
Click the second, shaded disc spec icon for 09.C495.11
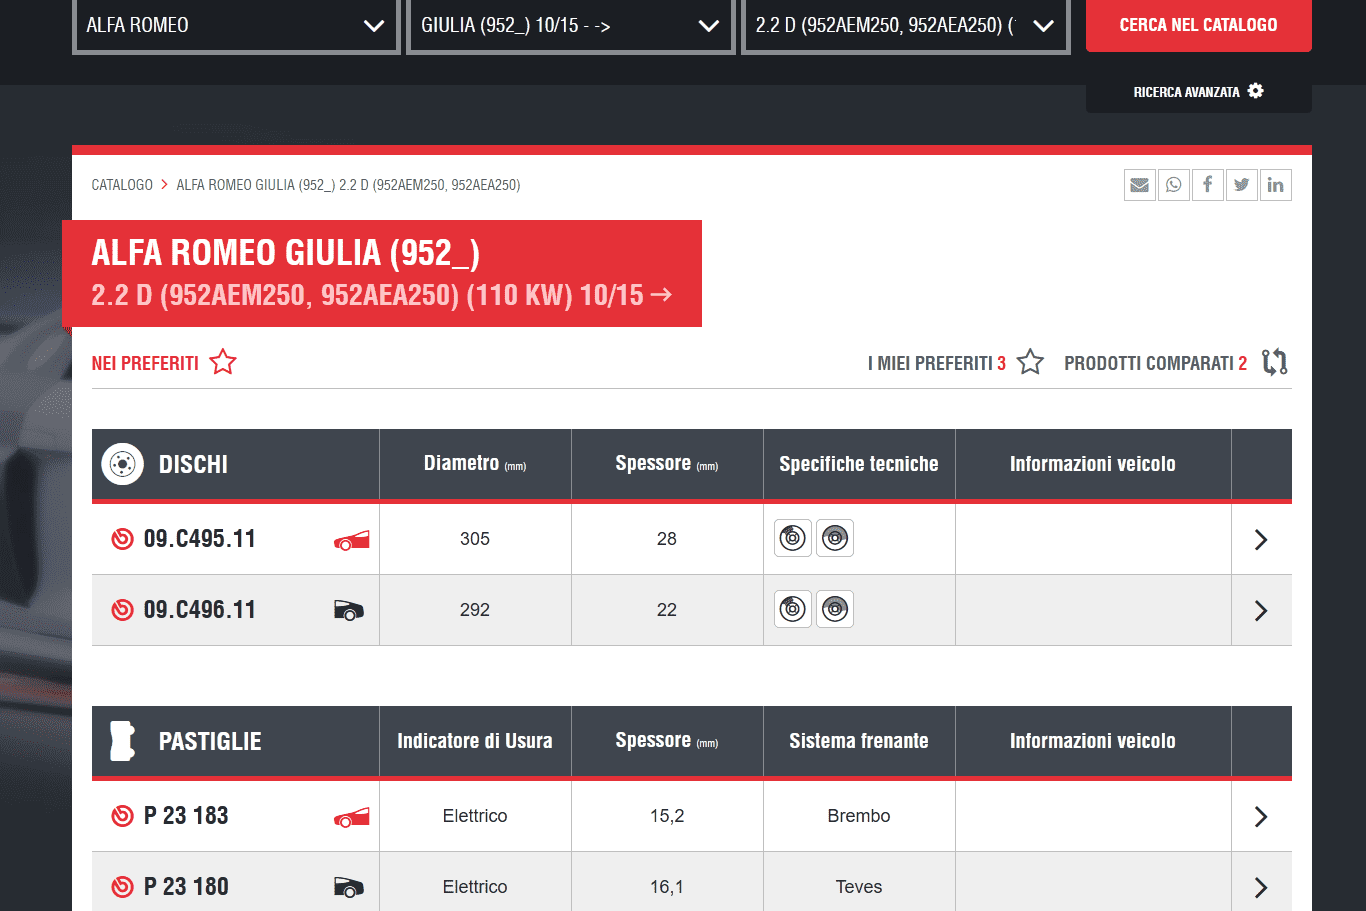[835, 538]
